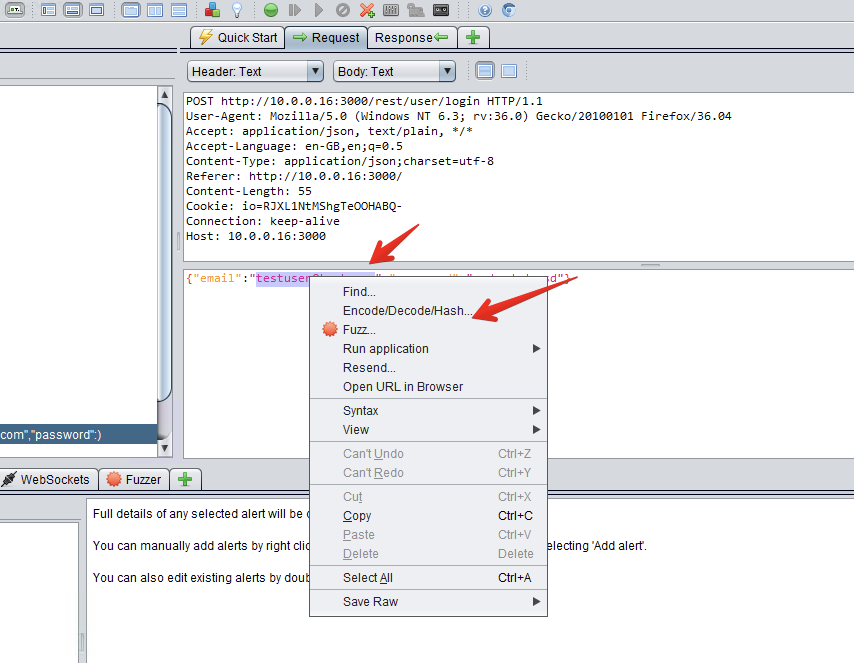Open the Header: Text dropdown
Screen dimensions: 854x663
pyautogui.click(x=255, y=71)
